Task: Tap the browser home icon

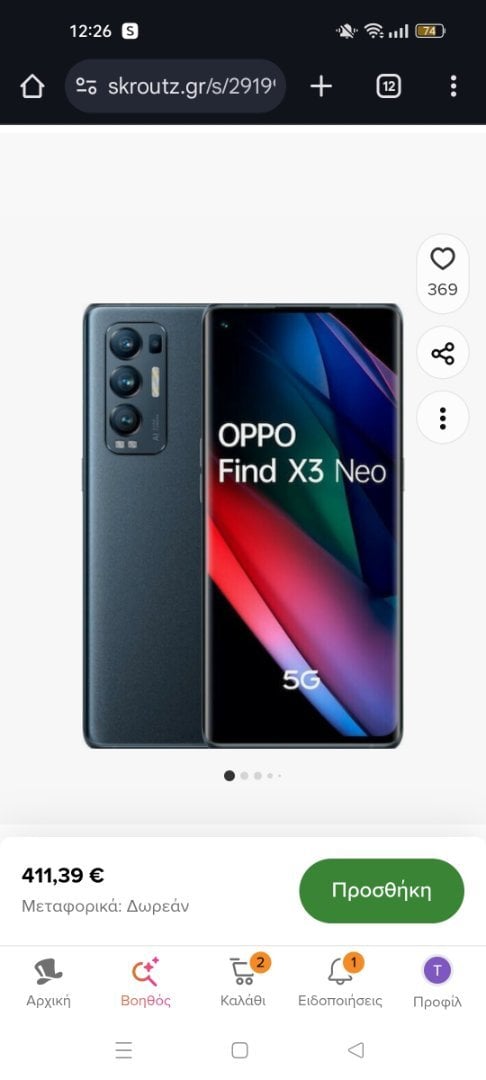Action: click(x=32, y=87)
